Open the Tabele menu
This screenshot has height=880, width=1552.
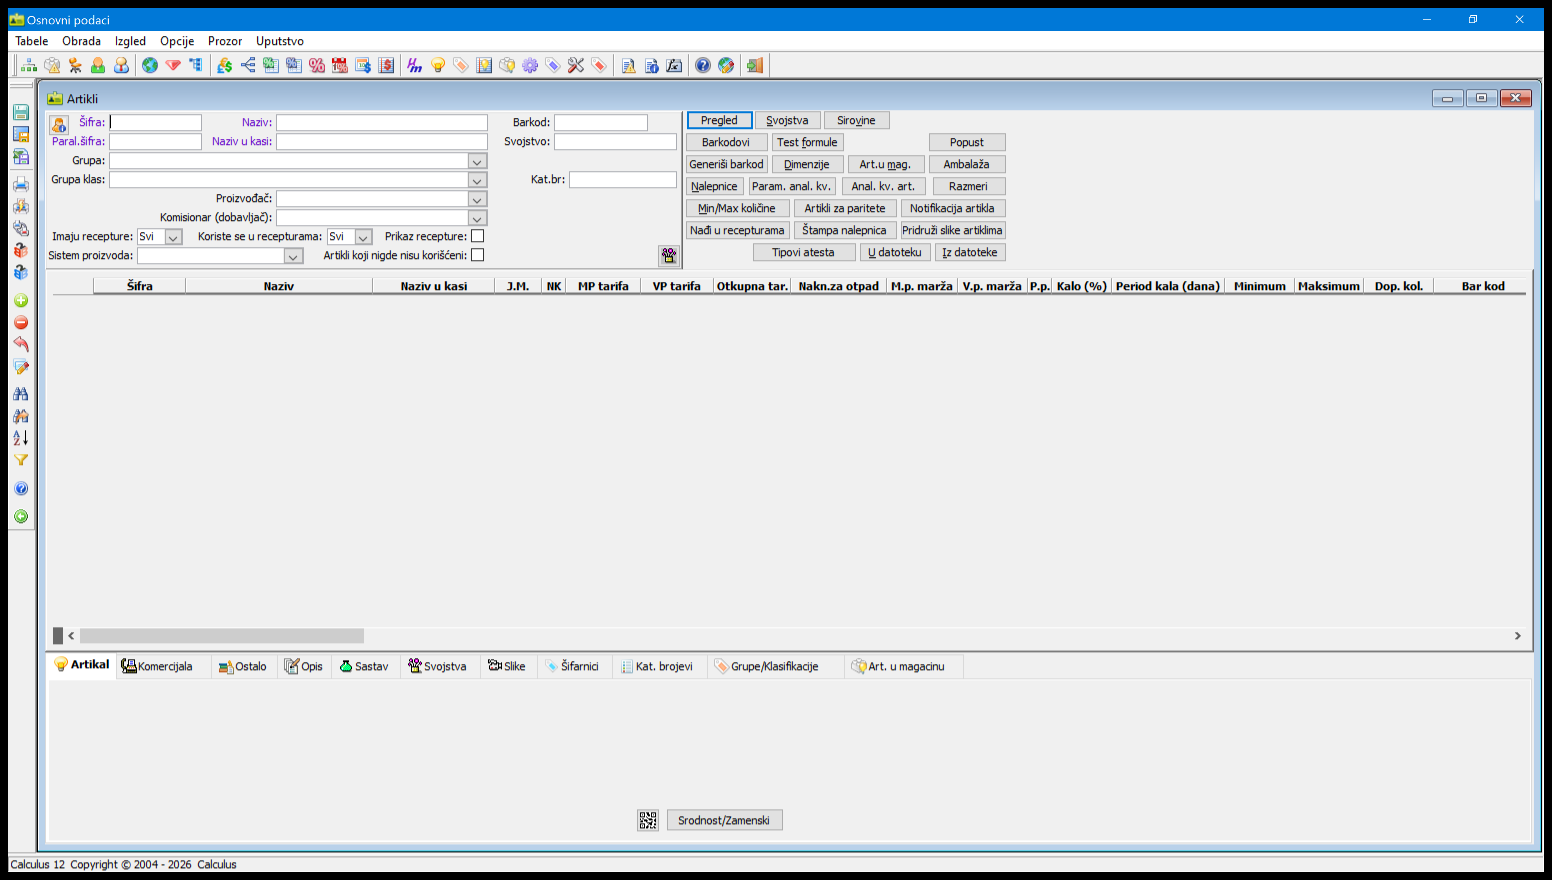click(32, 41)
